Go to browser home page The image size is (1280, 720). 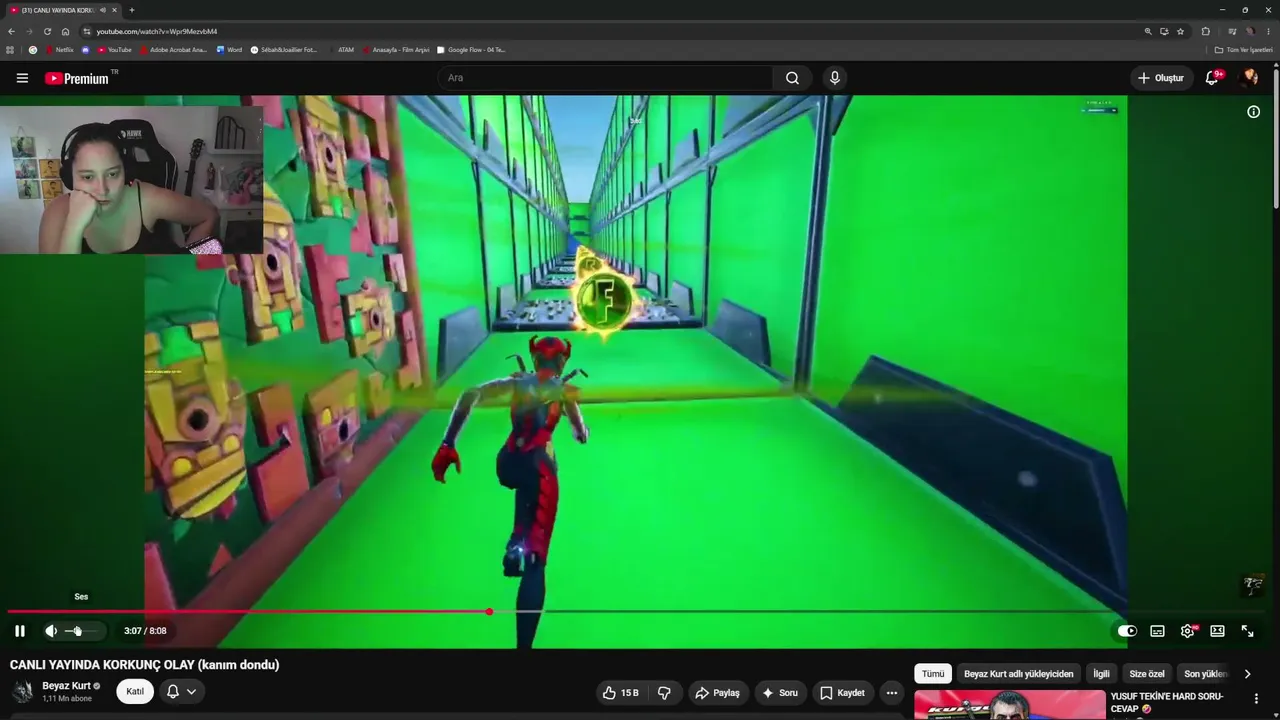click(x=65, y=31)
